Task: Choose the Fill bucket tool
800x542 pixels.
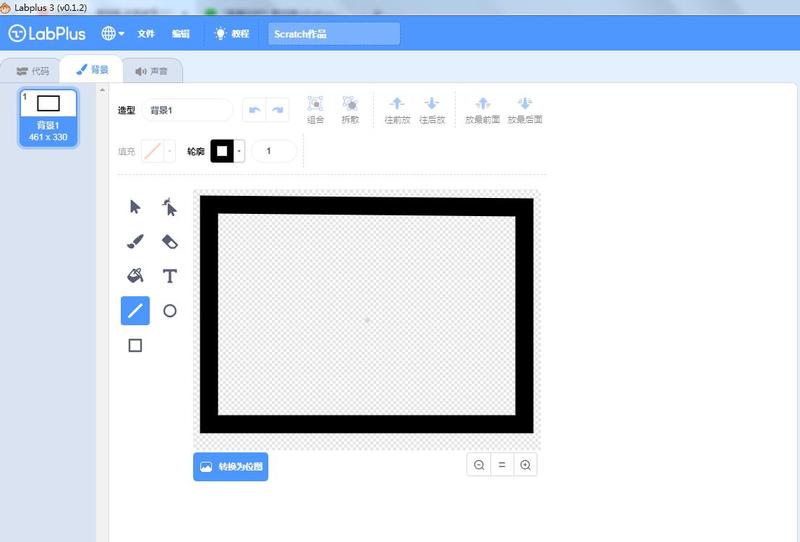Action: pyautogui.click(x=136, y=276)
